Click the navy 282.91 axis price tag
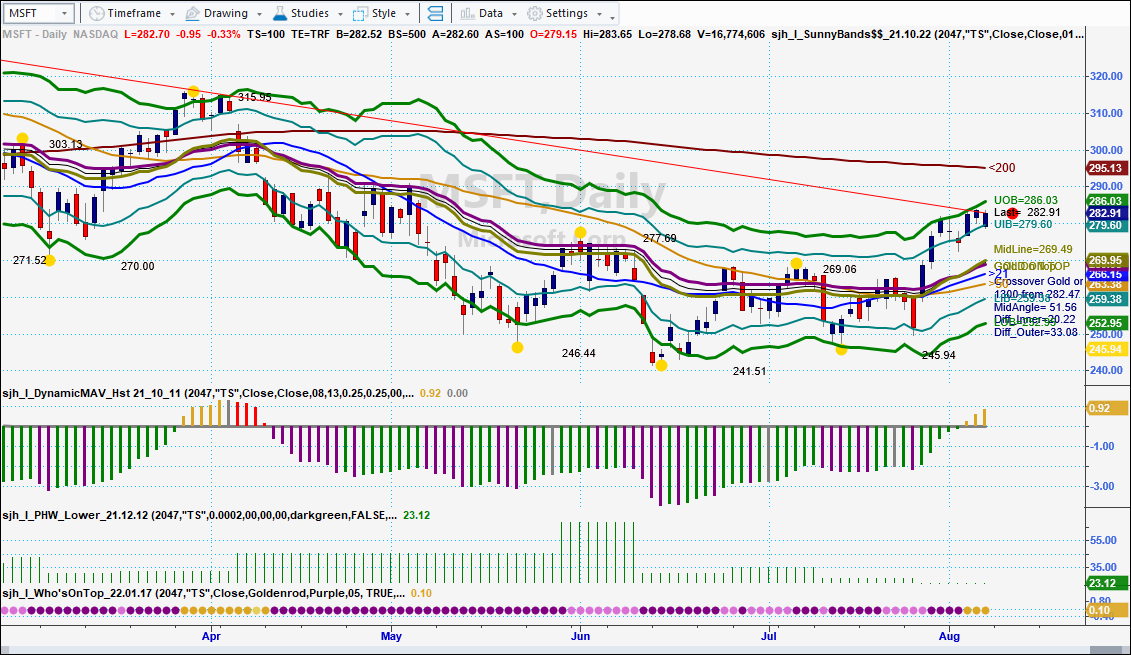Image resolution: width=1131 pixels, height=655 pixels. pyautogui.click(x=1105, y=214)
